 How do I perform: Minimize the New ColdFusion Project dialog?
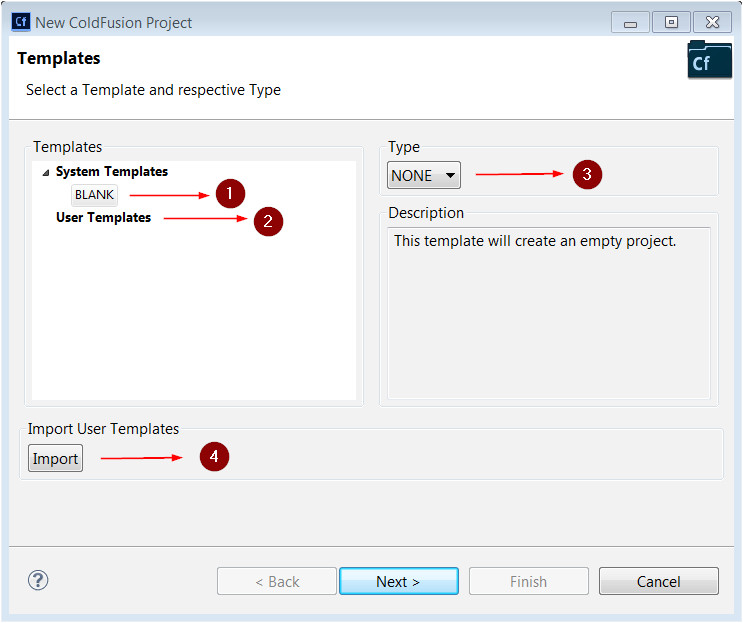pyautogui.click(x=629, y=21)
